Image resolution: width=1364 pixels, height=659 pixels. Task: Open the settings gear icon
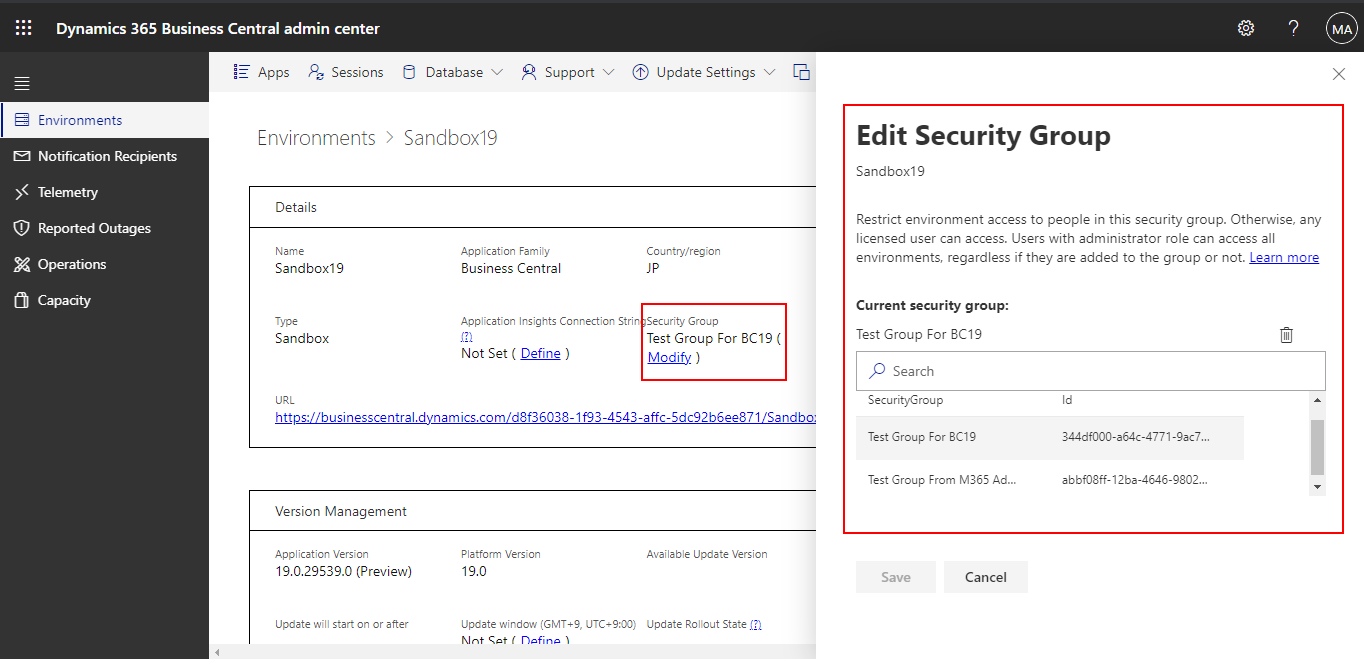point(1245,28)
